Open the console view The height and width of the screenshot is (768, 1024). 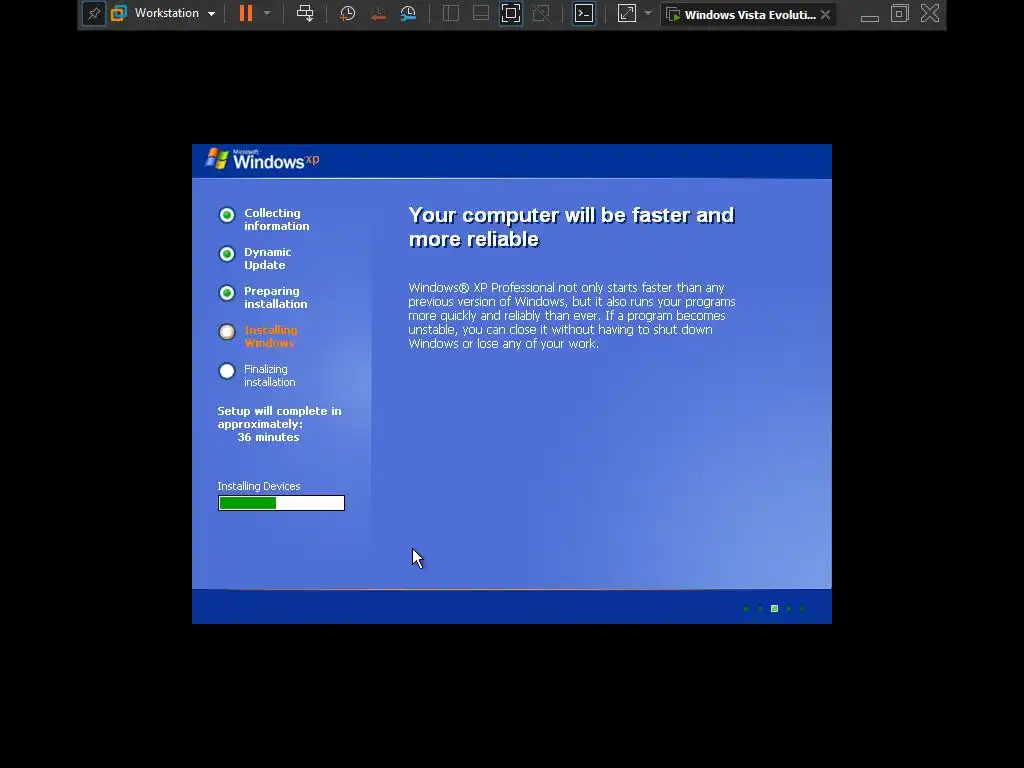click(x=584, y=13)
